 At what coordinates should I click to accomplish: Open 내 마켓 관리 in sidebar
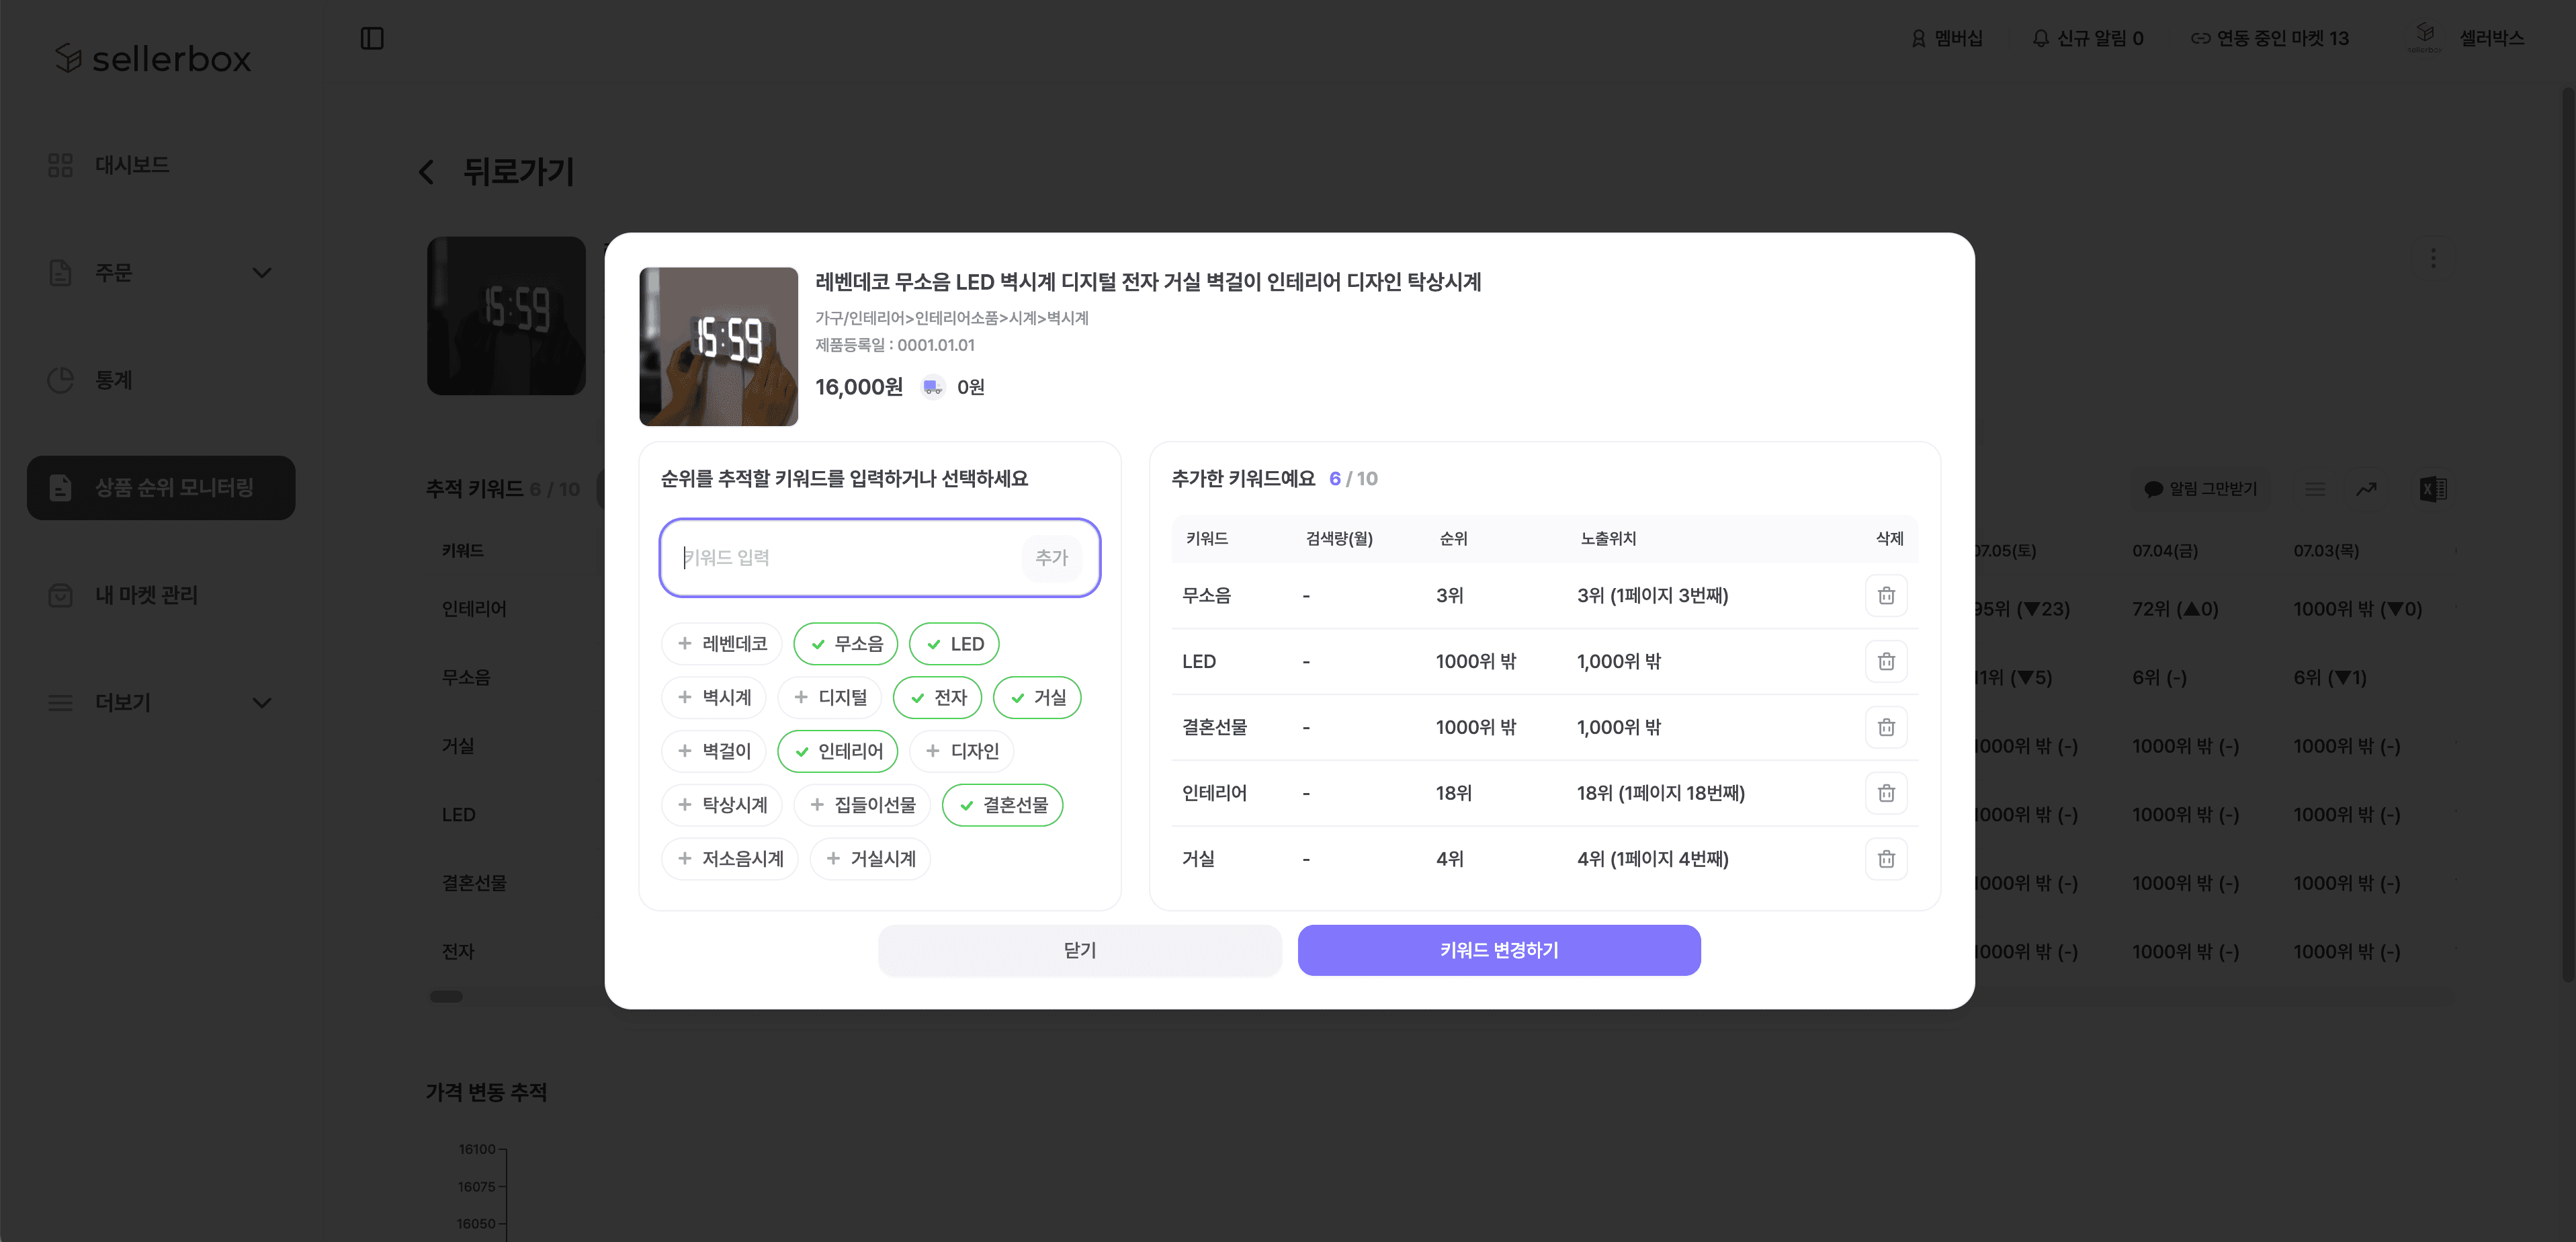[161, 595]
